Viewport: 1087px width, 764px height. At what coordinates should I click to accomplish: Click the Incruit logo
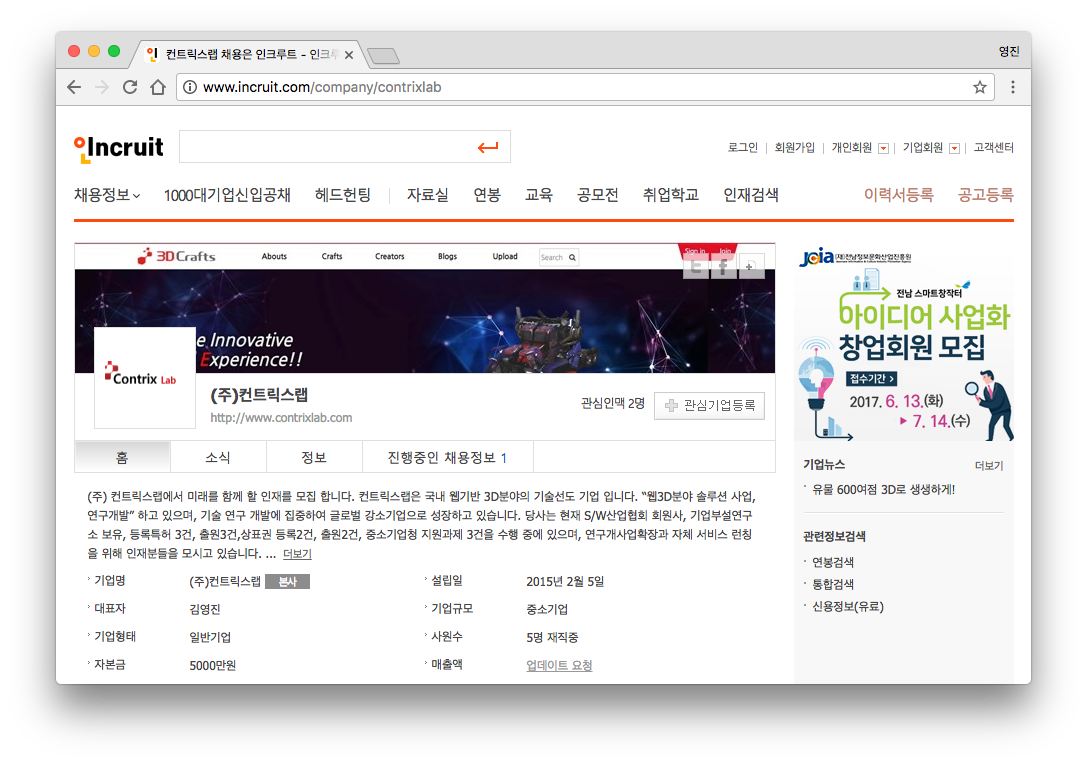[x=119, y=148]
